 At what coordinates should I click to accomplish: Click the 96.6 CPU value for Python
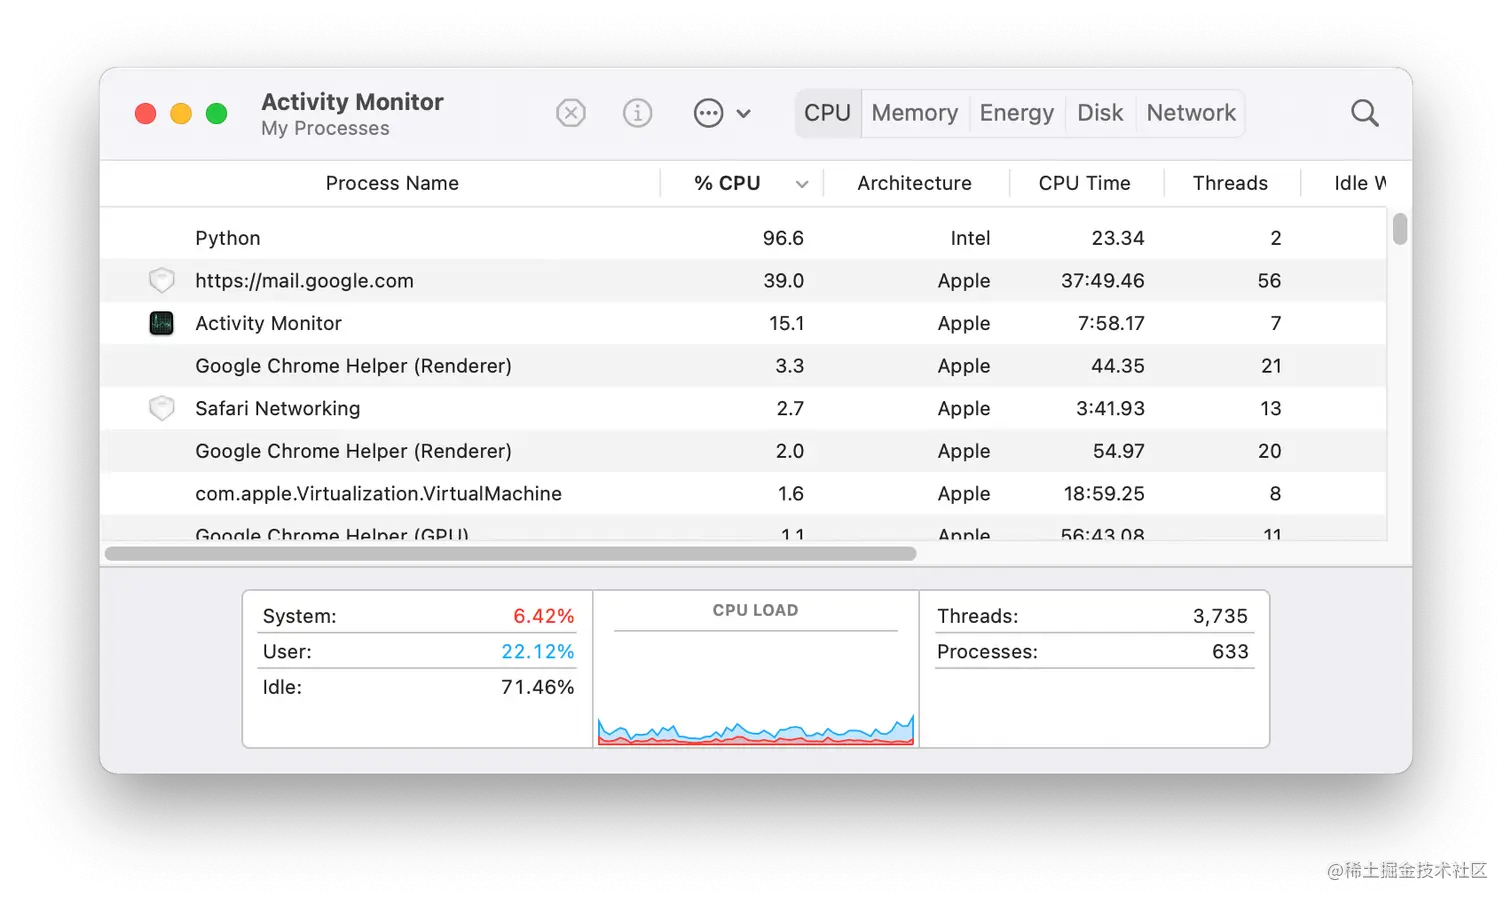tap(783, 238)
